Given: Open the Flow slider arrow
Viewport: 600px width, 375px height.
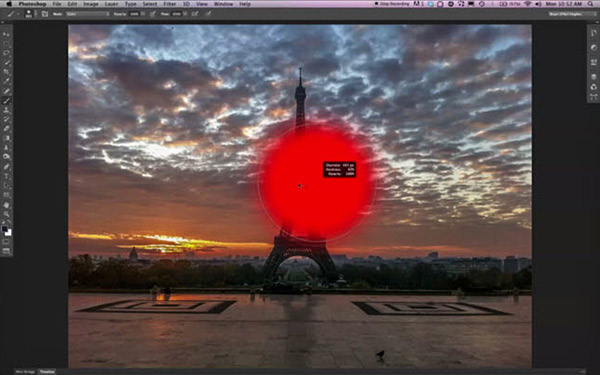Looking at the screenshot, I should coord(185,14).
